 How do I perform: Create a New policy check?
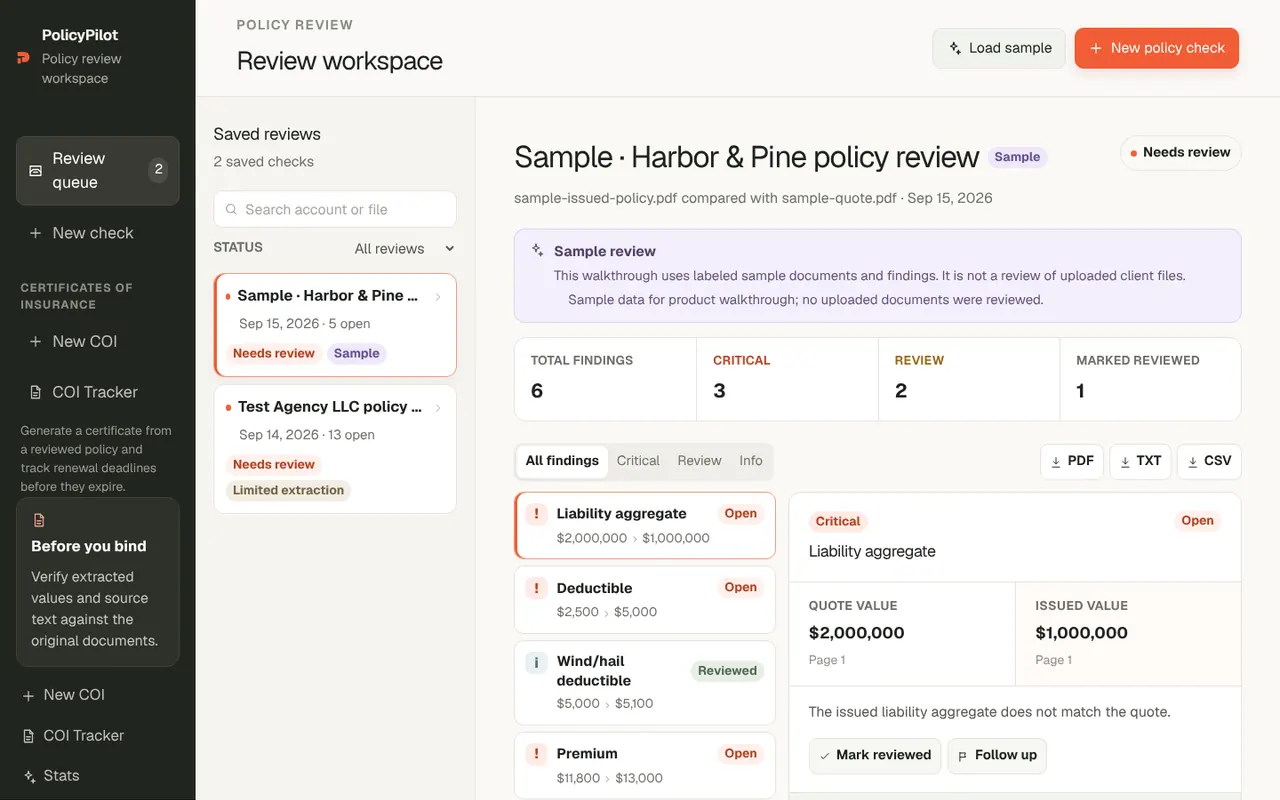coord(1157,48)
